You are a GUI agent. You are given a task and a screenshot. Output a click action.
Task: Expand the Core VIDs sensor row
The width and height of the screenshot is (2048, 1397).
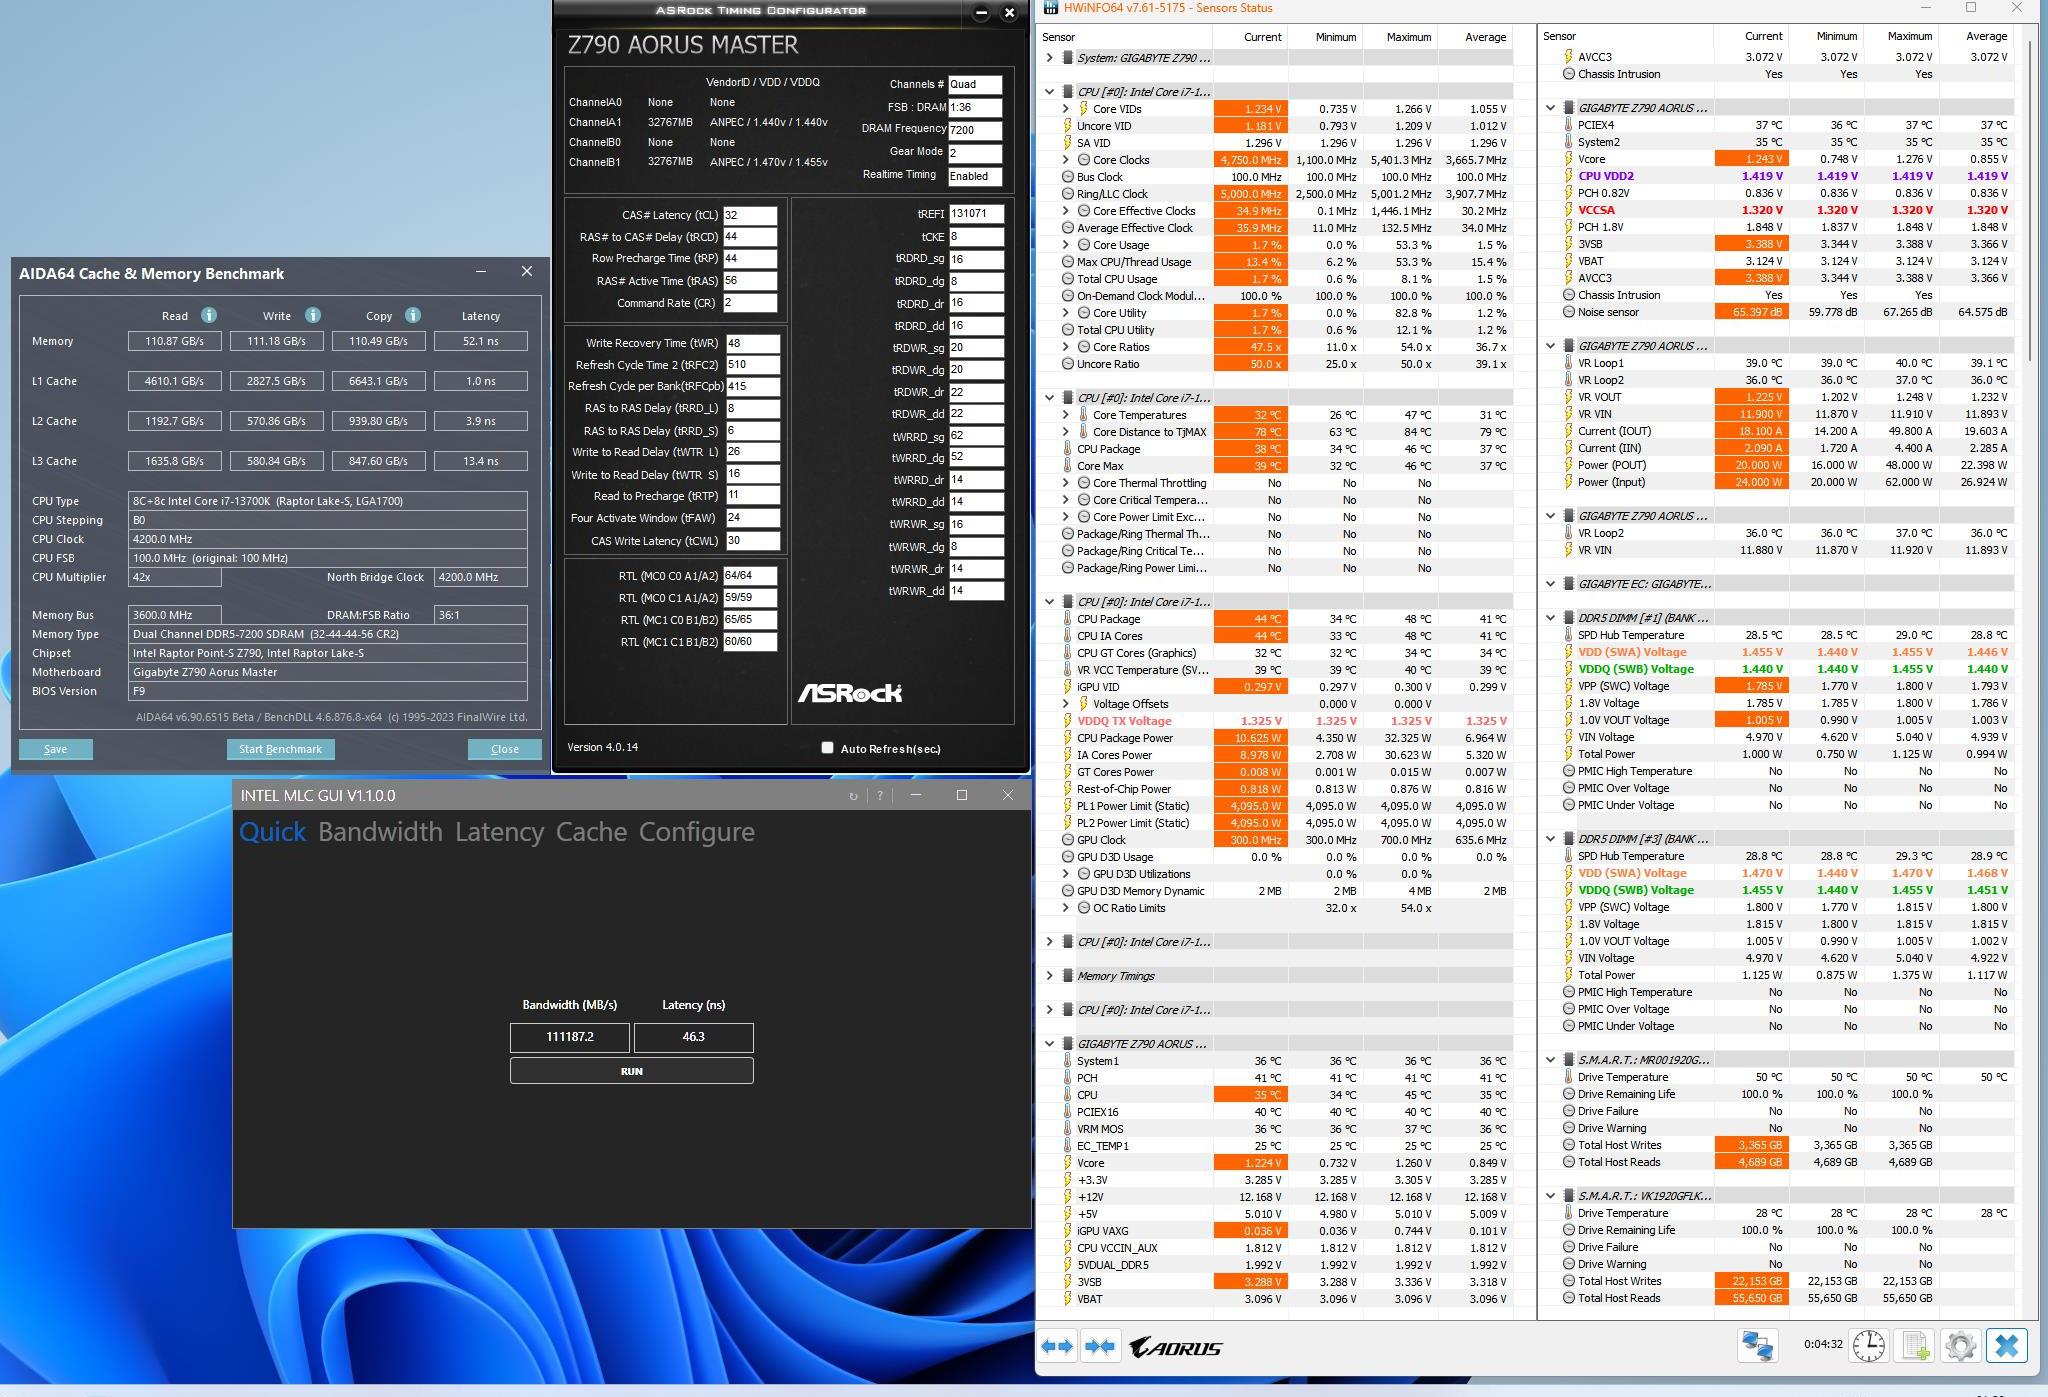1065,109
